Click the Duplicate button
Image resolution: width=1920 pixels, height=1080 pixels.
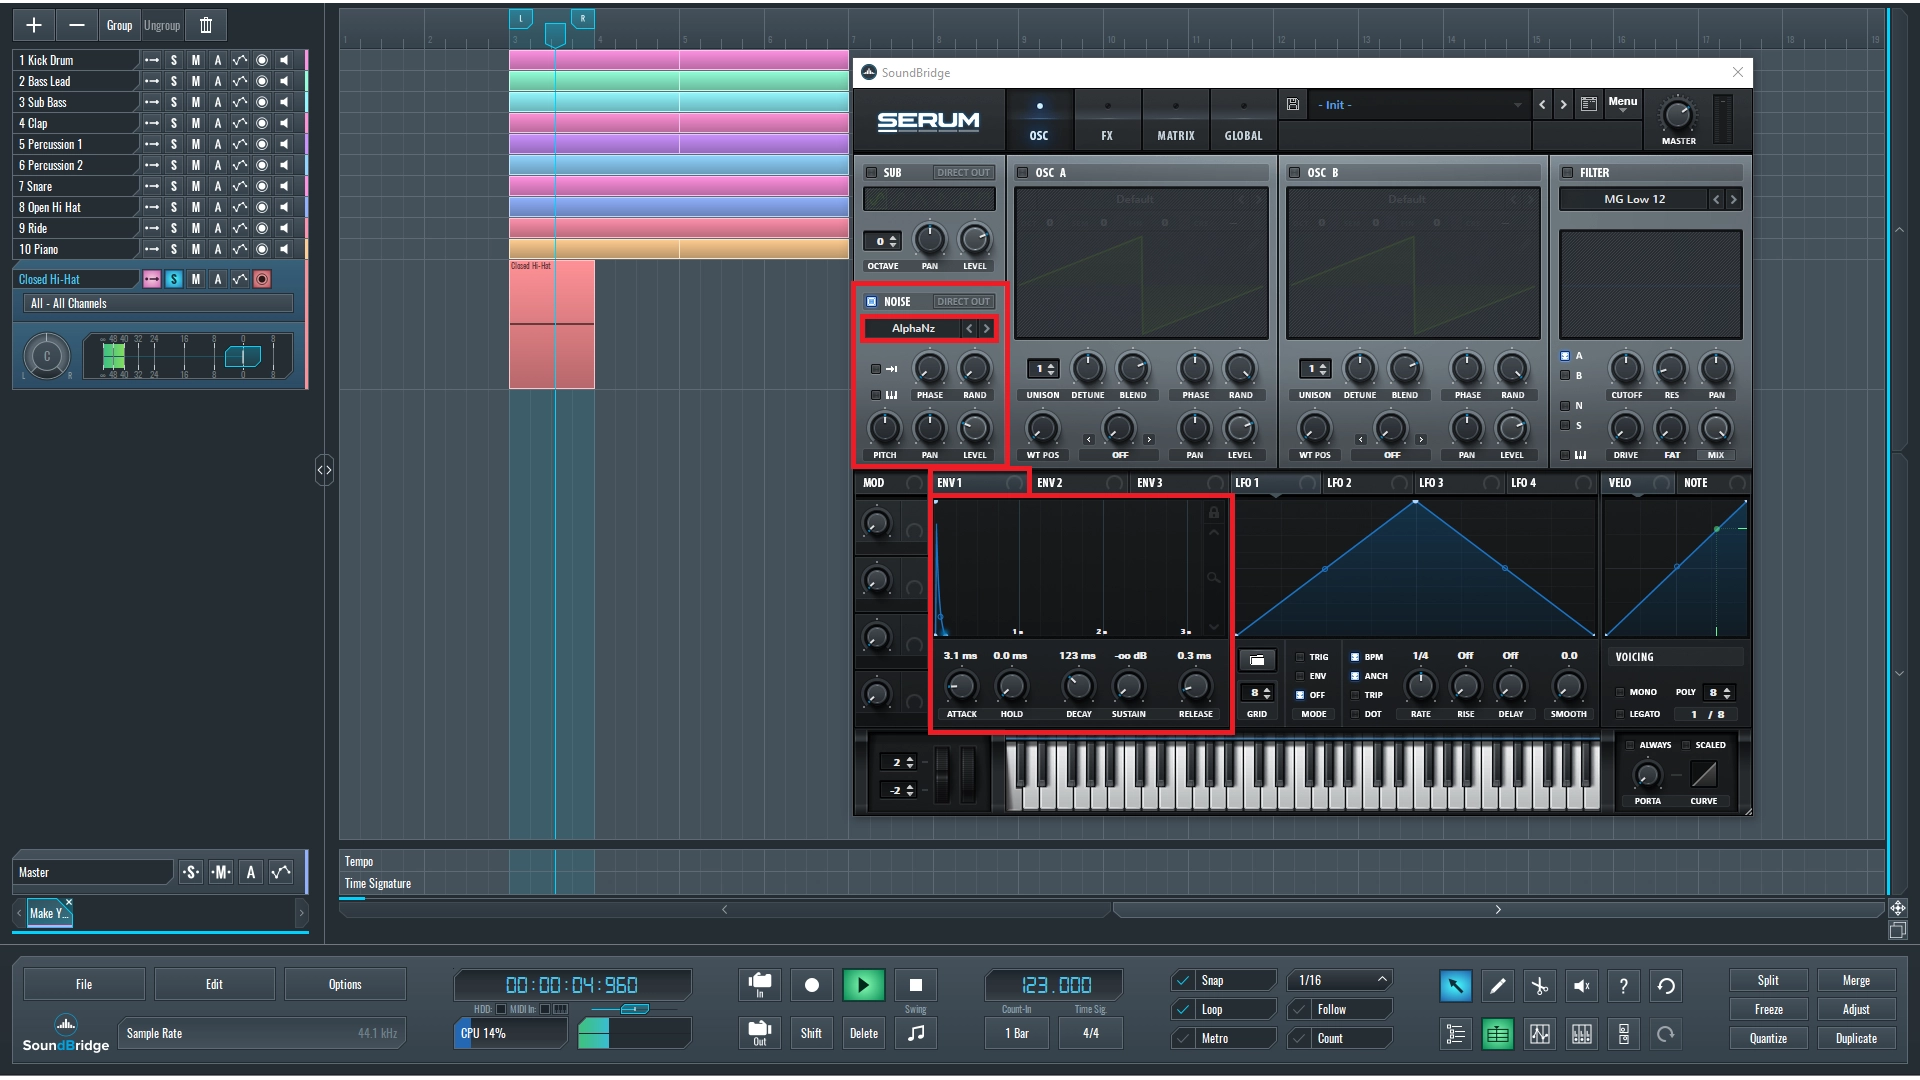click(1856, 1039)
